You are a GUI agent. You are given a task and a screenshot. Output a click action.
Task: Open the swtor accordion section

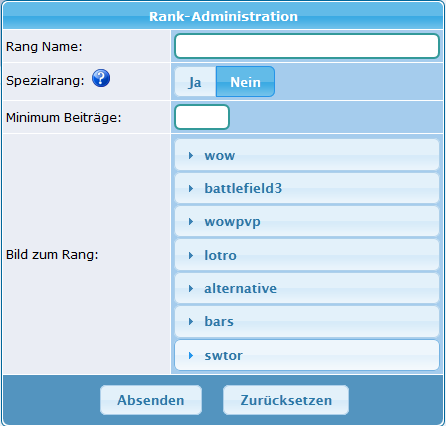pyautogui.click(x=307, y=355)
